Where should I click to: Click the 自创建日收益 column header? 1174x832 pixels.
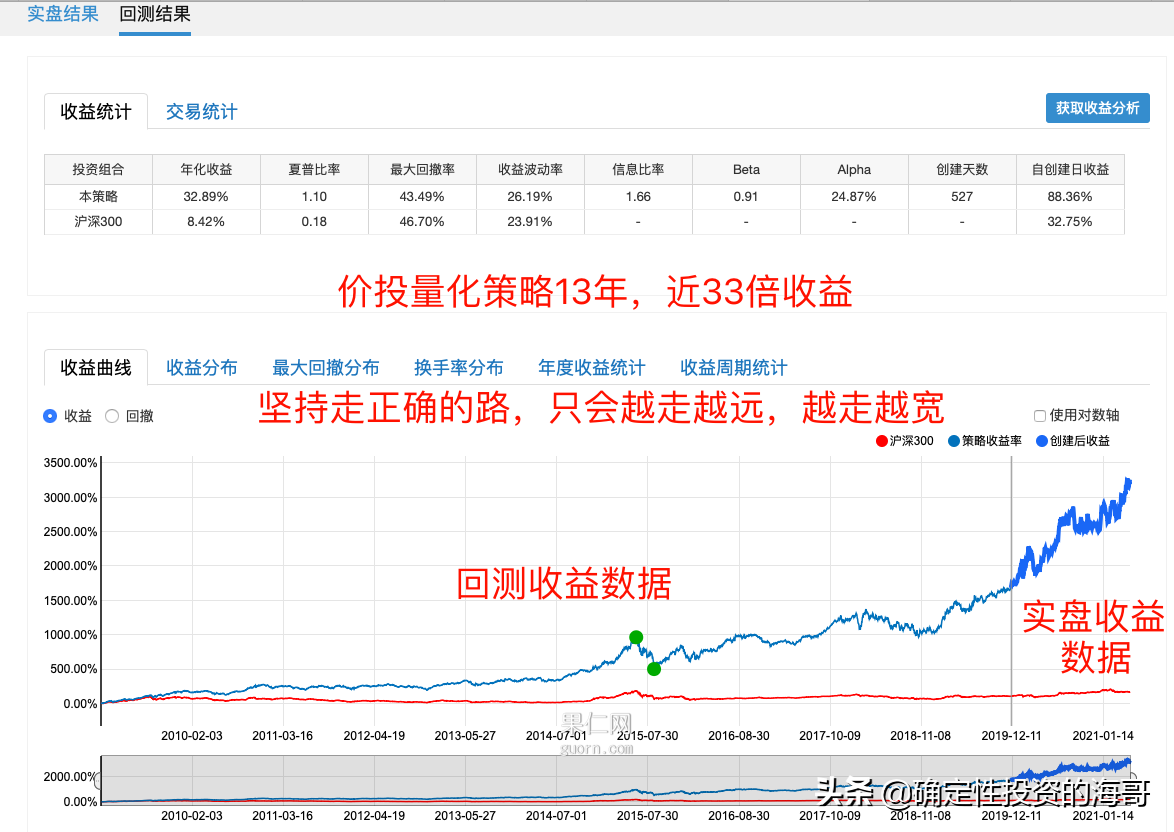click(1071, 169)
